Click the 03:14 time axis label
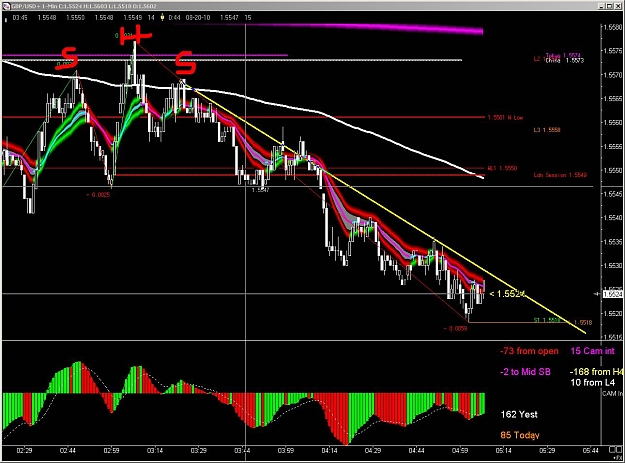Image resolution: width=625 pixels, height=463 pixels. pos(155,451)
